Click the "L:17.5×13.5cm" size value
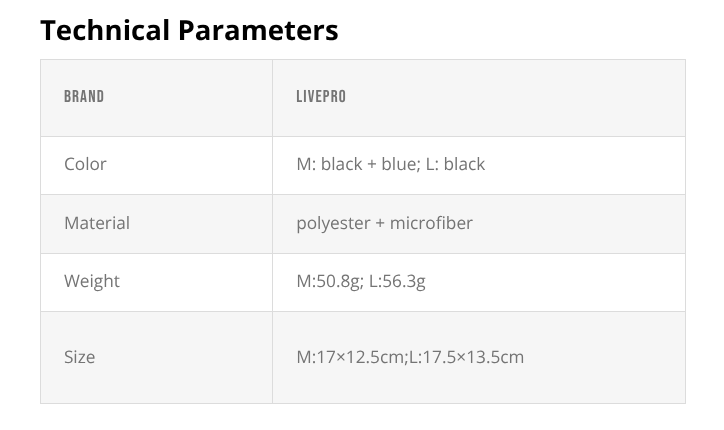This screenshot has height=430, width=724. point(466,357)
